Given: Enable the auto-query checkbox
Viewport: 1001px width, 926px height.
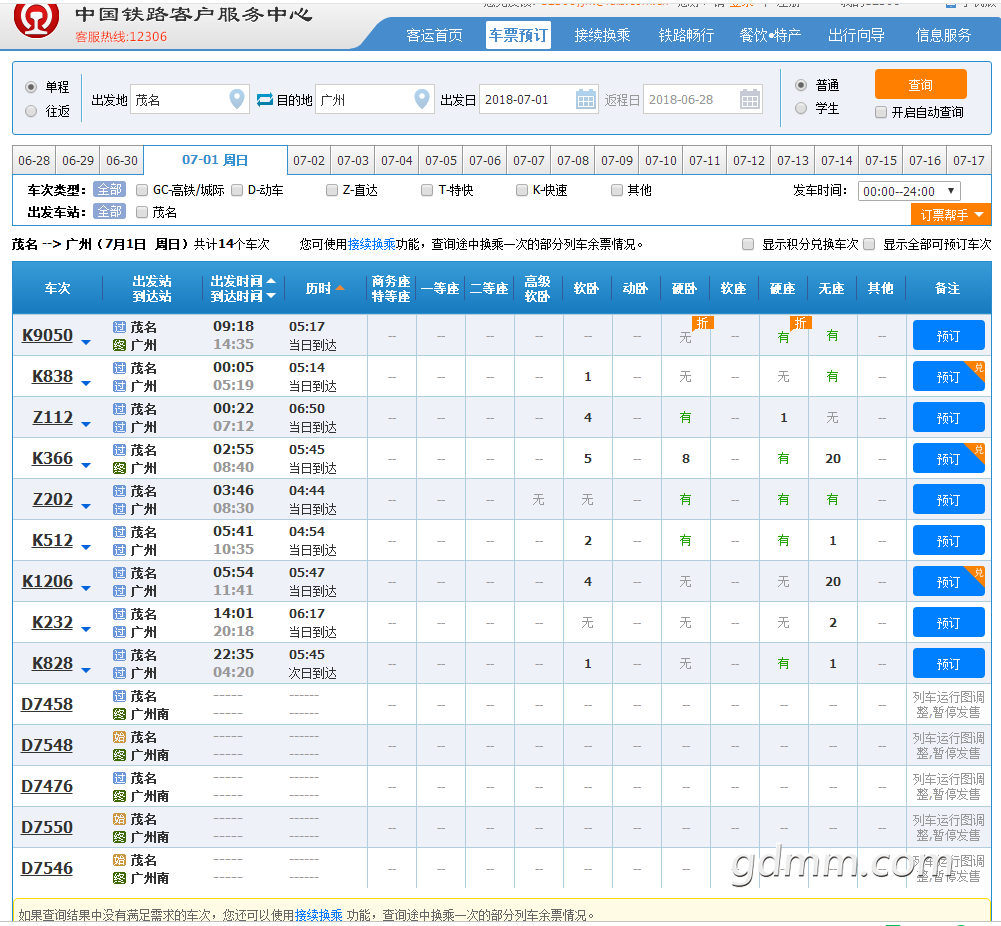Looking at the screenshot, I should coord(881,112).
